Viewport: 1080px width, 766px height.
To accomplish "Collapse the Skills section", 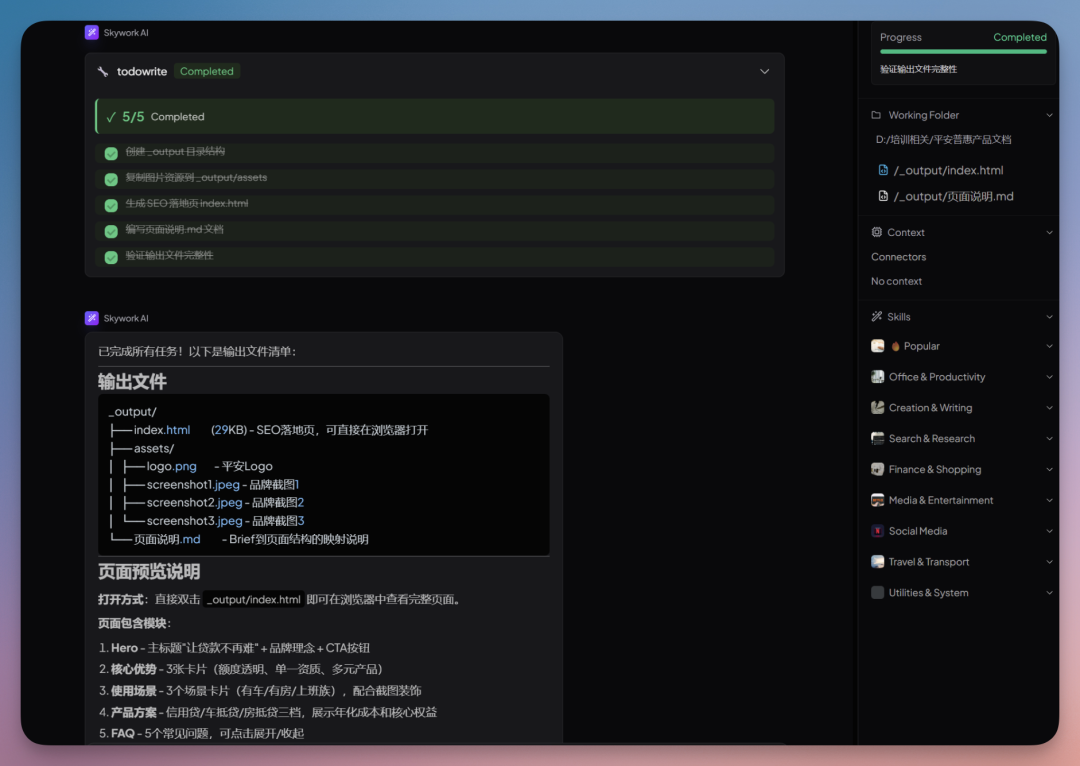I will coord(1049,316).
